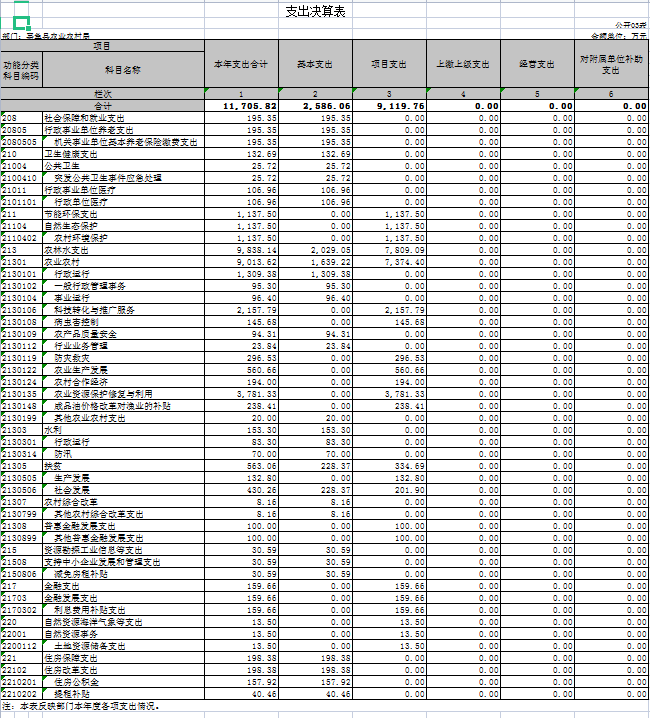Image resolution: width=650 pixels, height=718 pixels.
Task: Click the 上缴上级支出 column header
Action: 463,65
